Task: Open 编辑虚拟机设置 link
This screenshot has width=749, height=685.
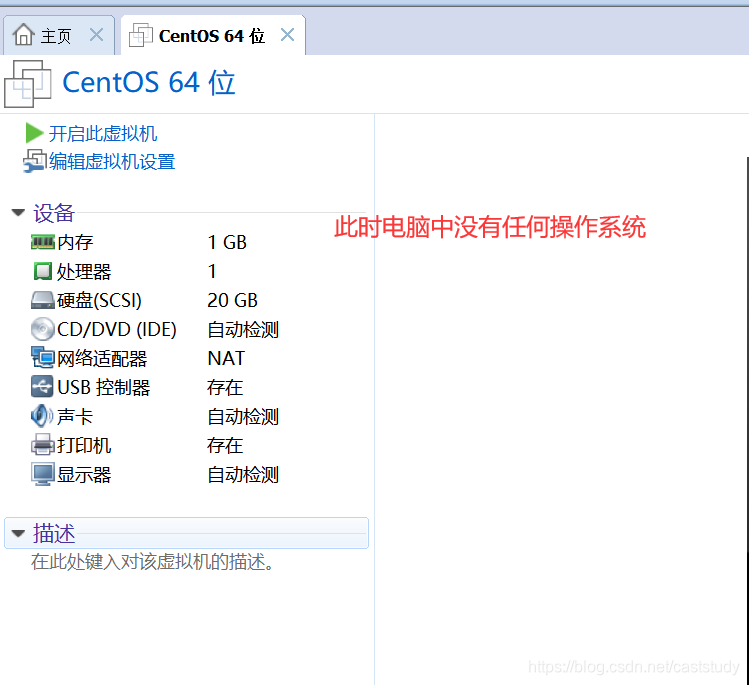Action: [112, 161]
